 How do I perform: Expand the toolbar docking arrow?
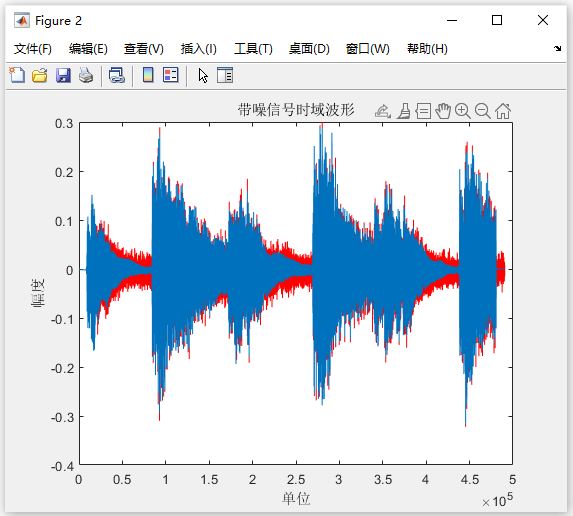558,48
